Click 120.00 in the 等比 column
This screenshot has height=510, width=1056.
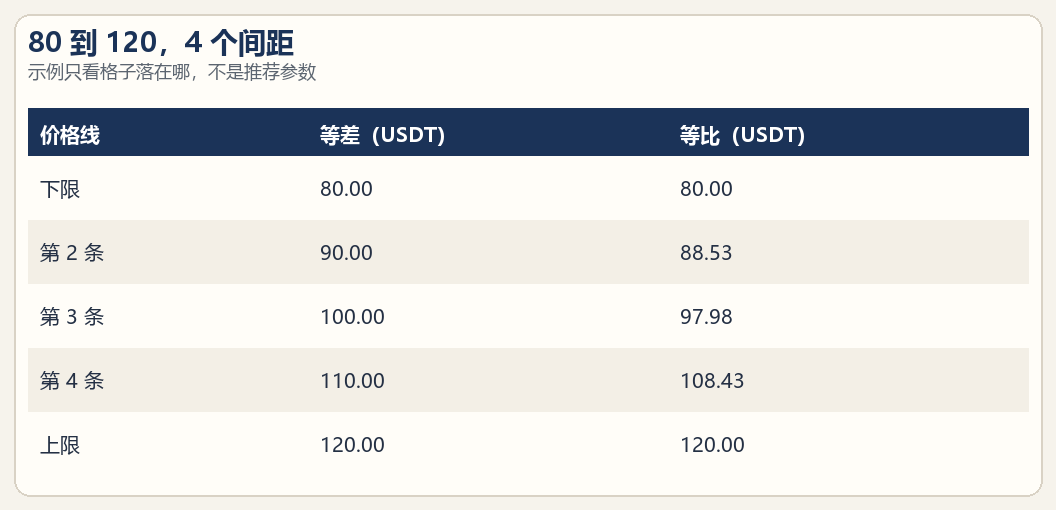coord(713,445)
